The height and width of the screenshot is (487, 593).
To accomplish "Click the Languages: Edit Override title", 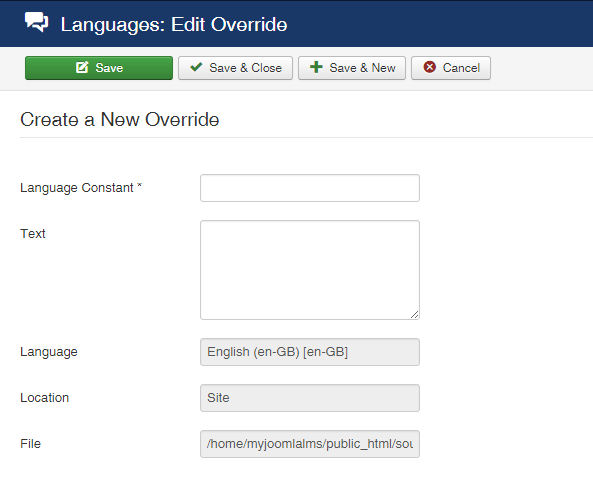I will pos(174,25).
